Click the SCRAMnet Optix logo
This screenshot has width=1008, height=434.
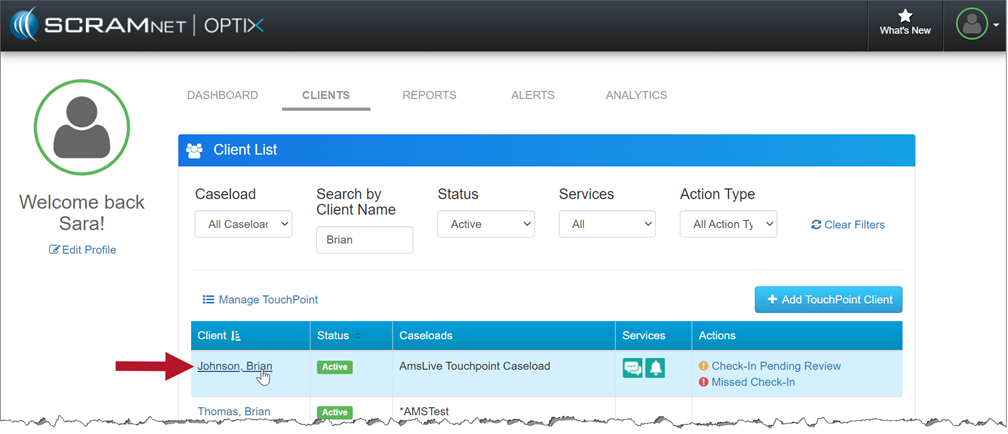(x=139, y=25)
